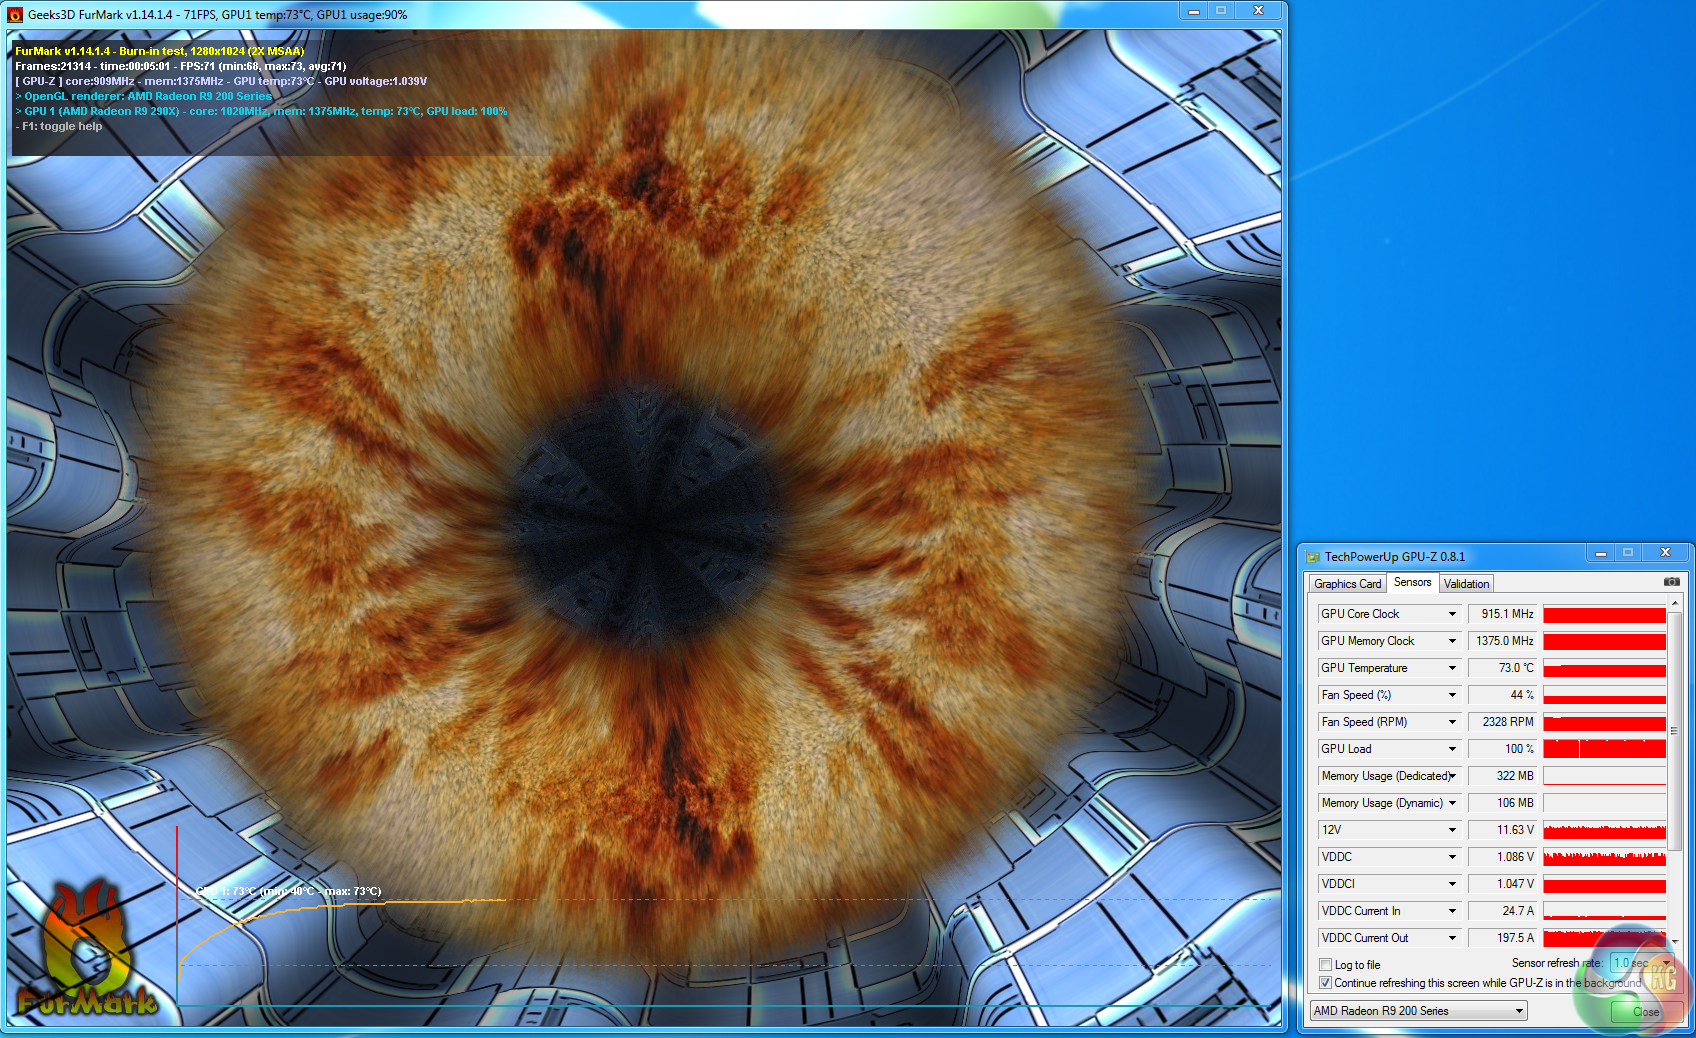
Task: Click the Sensor refresh rate label
Action: 1557,963
